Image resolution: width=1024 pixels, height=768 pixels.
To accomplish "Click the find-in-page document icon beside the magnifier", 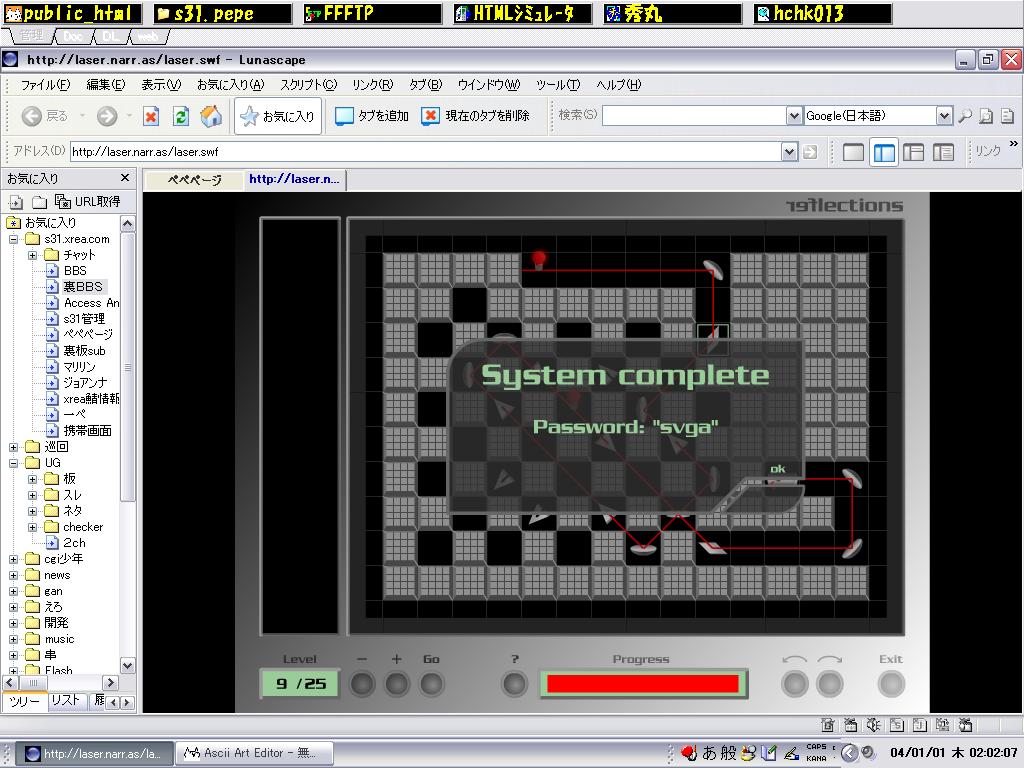I will (x=986, y=116).
